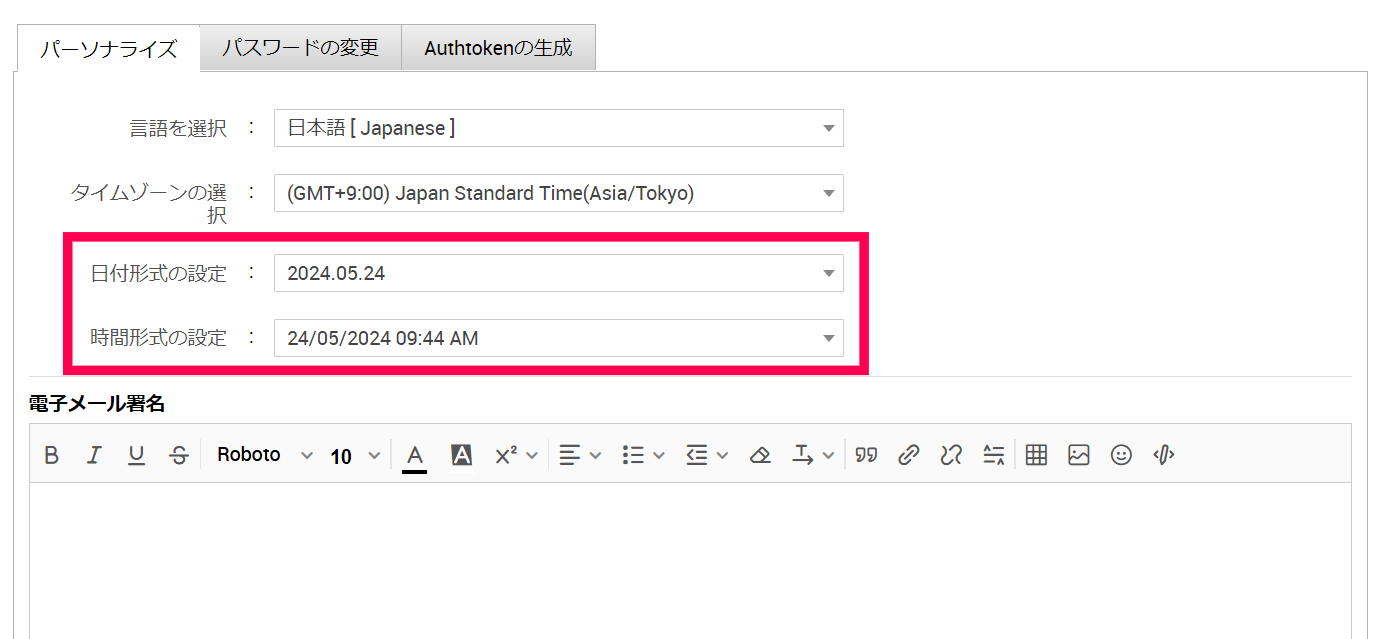Open the タイムゾーンの選択 timezone dropdown
1396x639 pixels.
559,193
